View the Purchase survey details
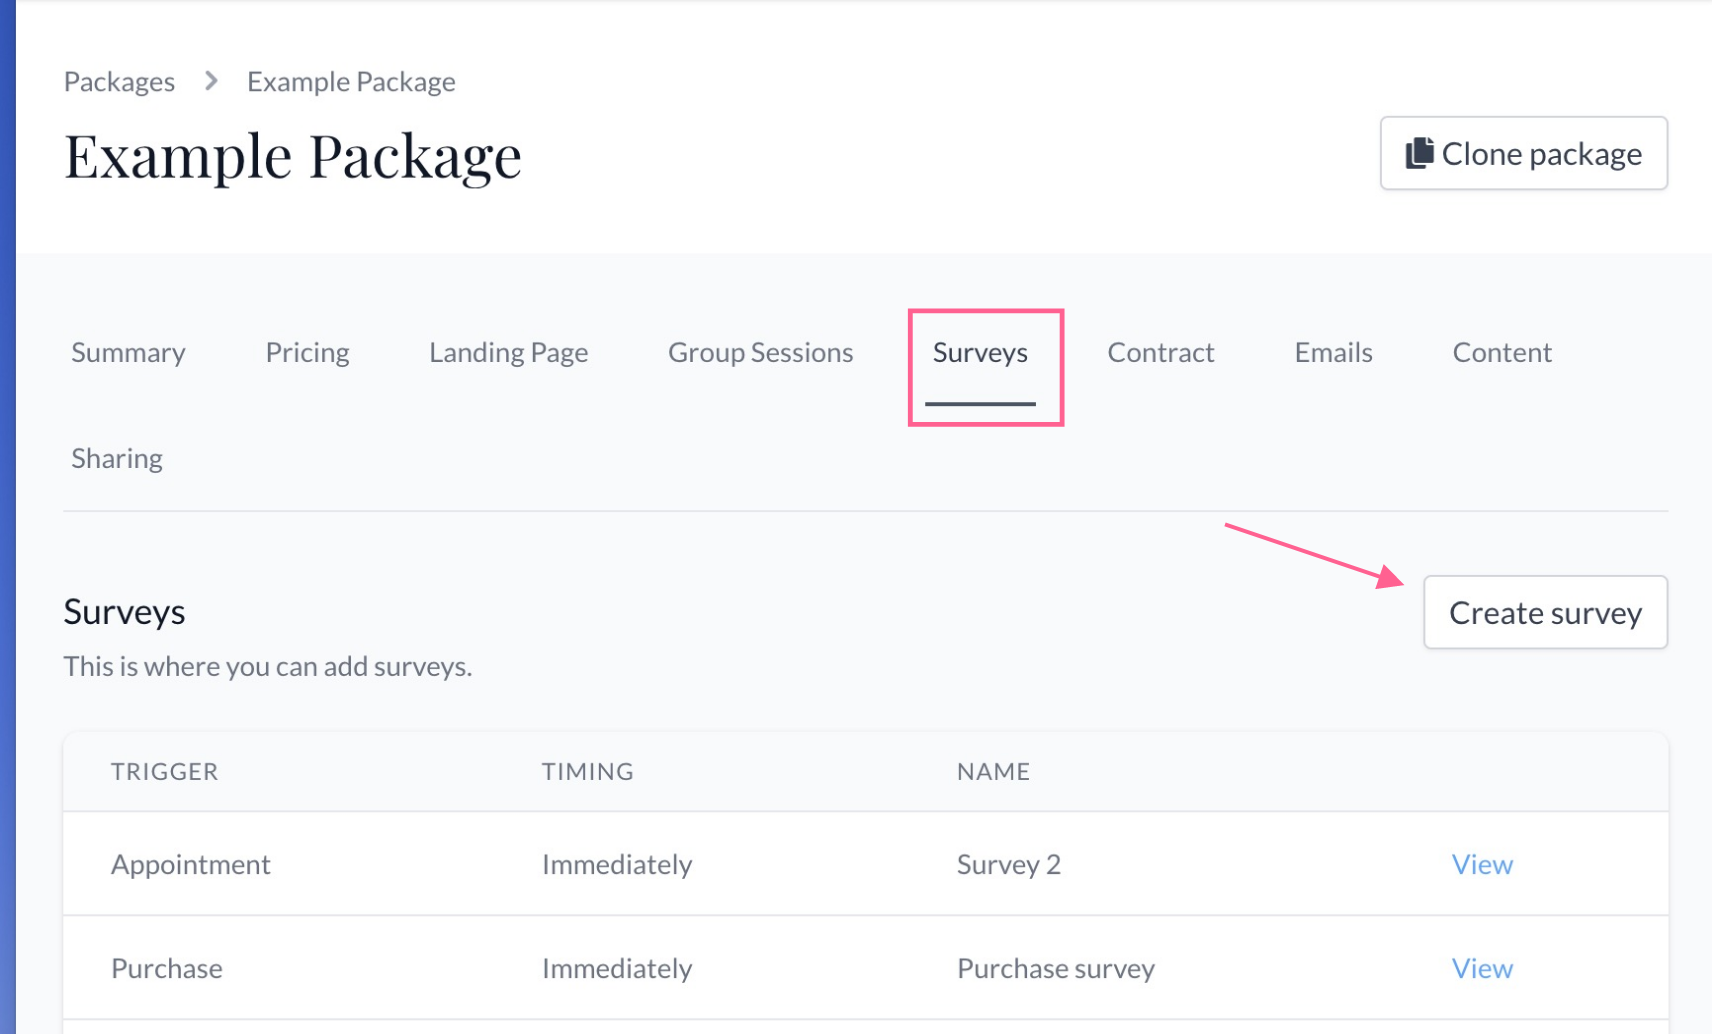This screenshot has width=1712, height=1034. click(x=1482, y=968)
